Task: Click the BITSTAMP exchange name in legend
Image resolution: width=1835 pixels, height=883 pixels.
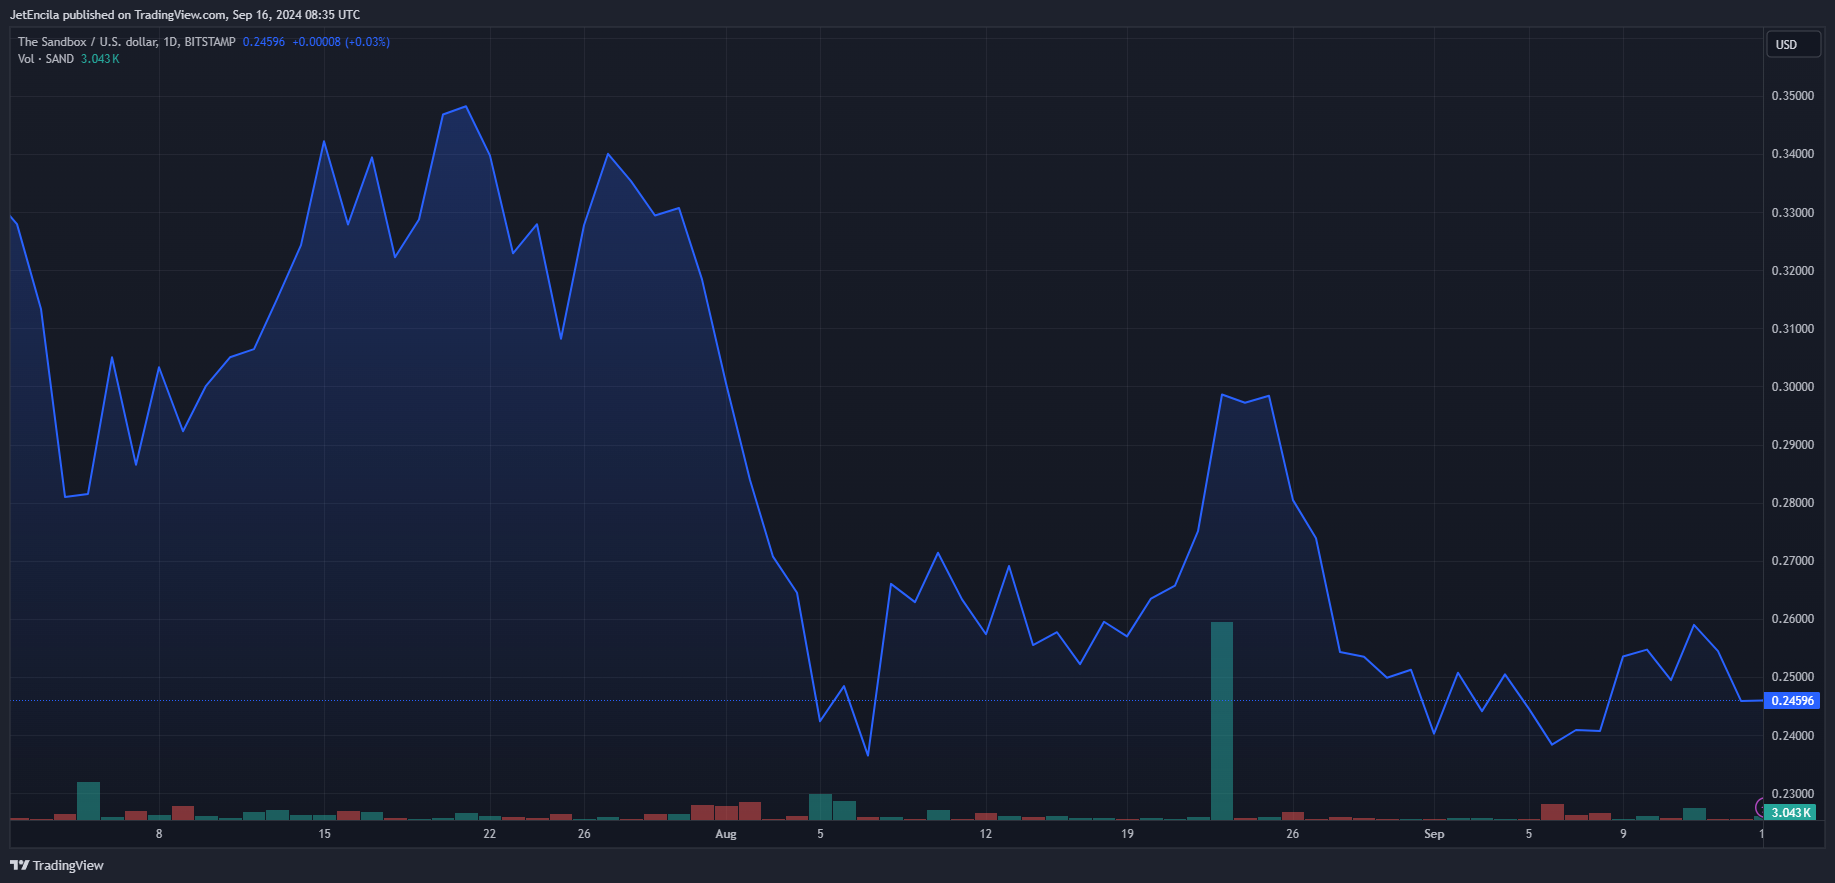Action: [x=210, y=42]
